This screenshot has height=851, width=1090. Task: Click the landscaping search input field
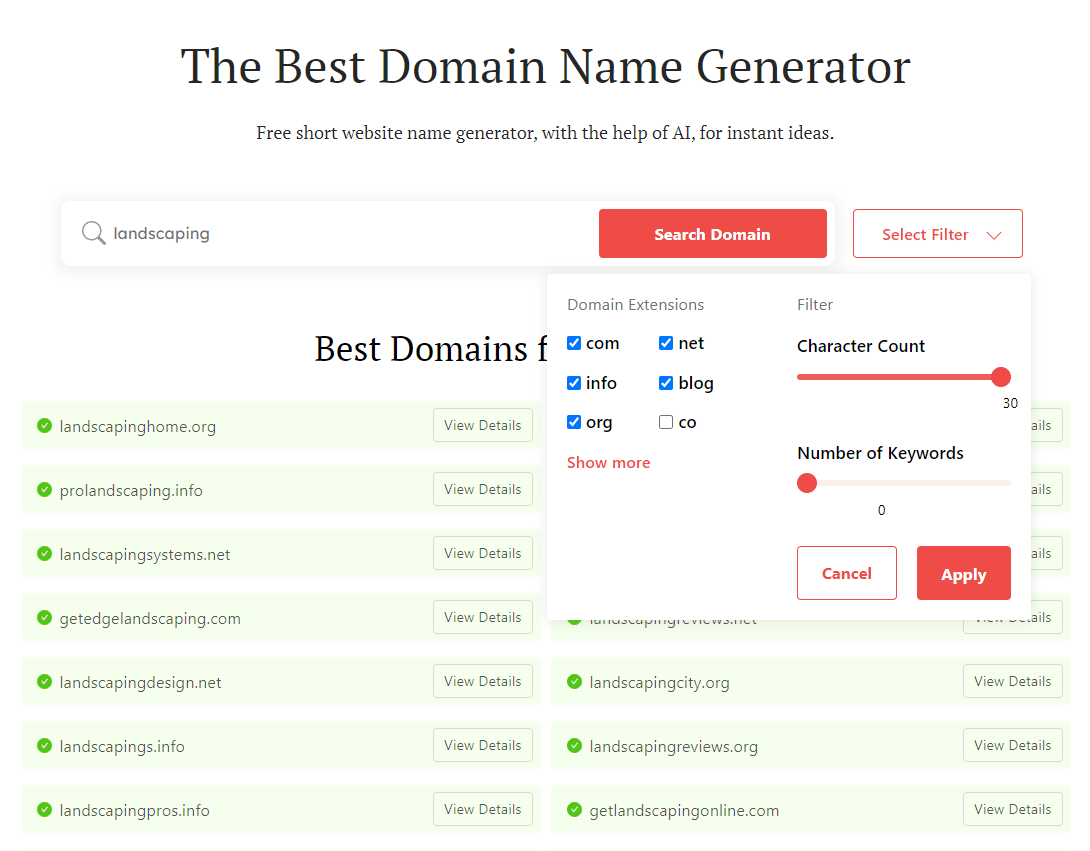pyautogui.click(x=350, y=234)
